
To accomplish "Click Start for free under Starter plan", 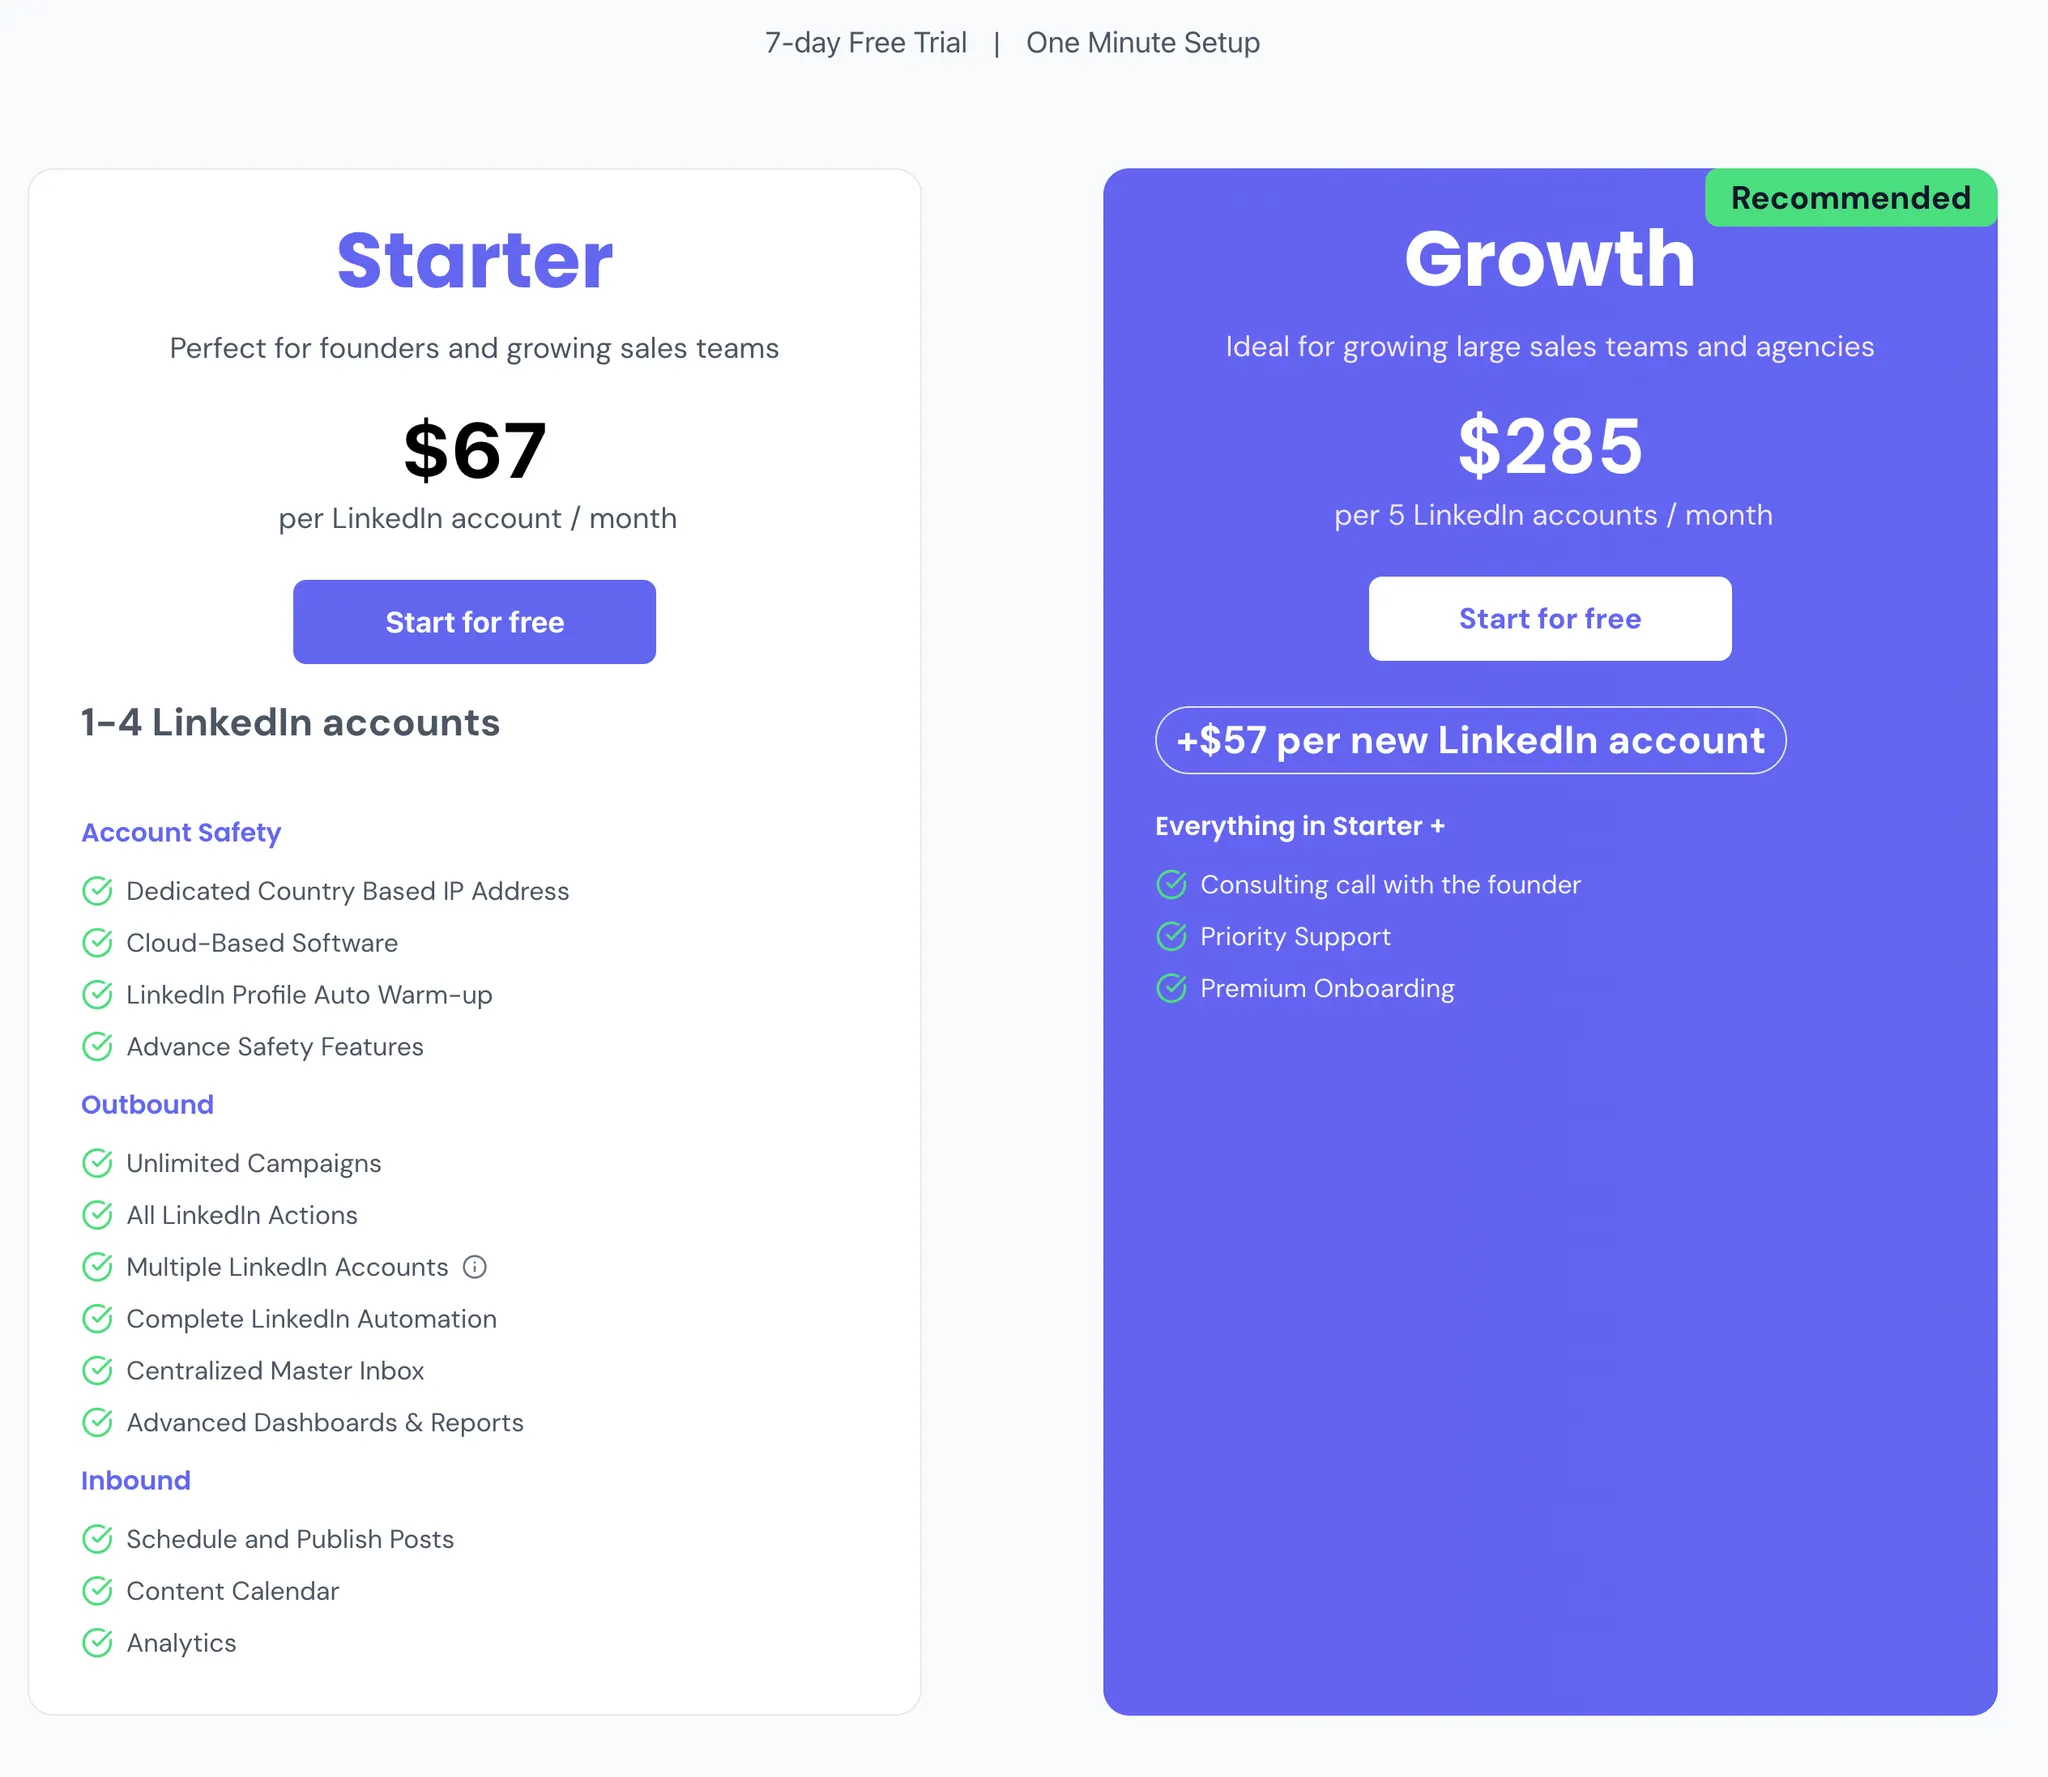I will coord(474,622).
